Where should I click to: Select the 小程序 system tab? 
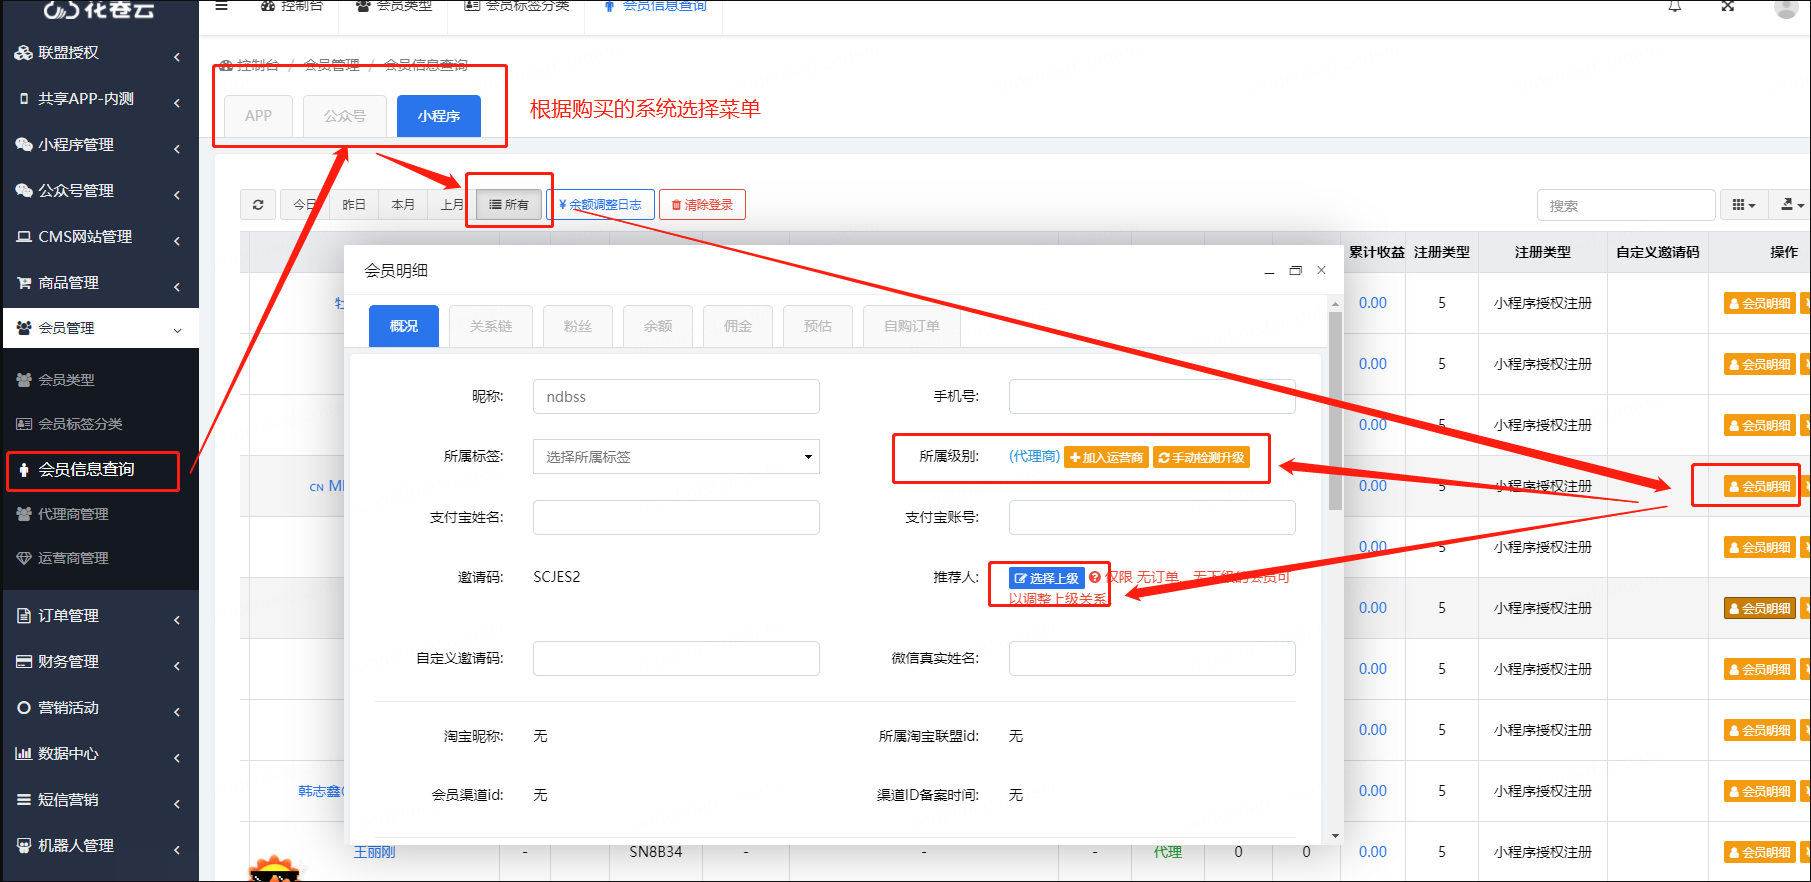(x=439, y=116)
